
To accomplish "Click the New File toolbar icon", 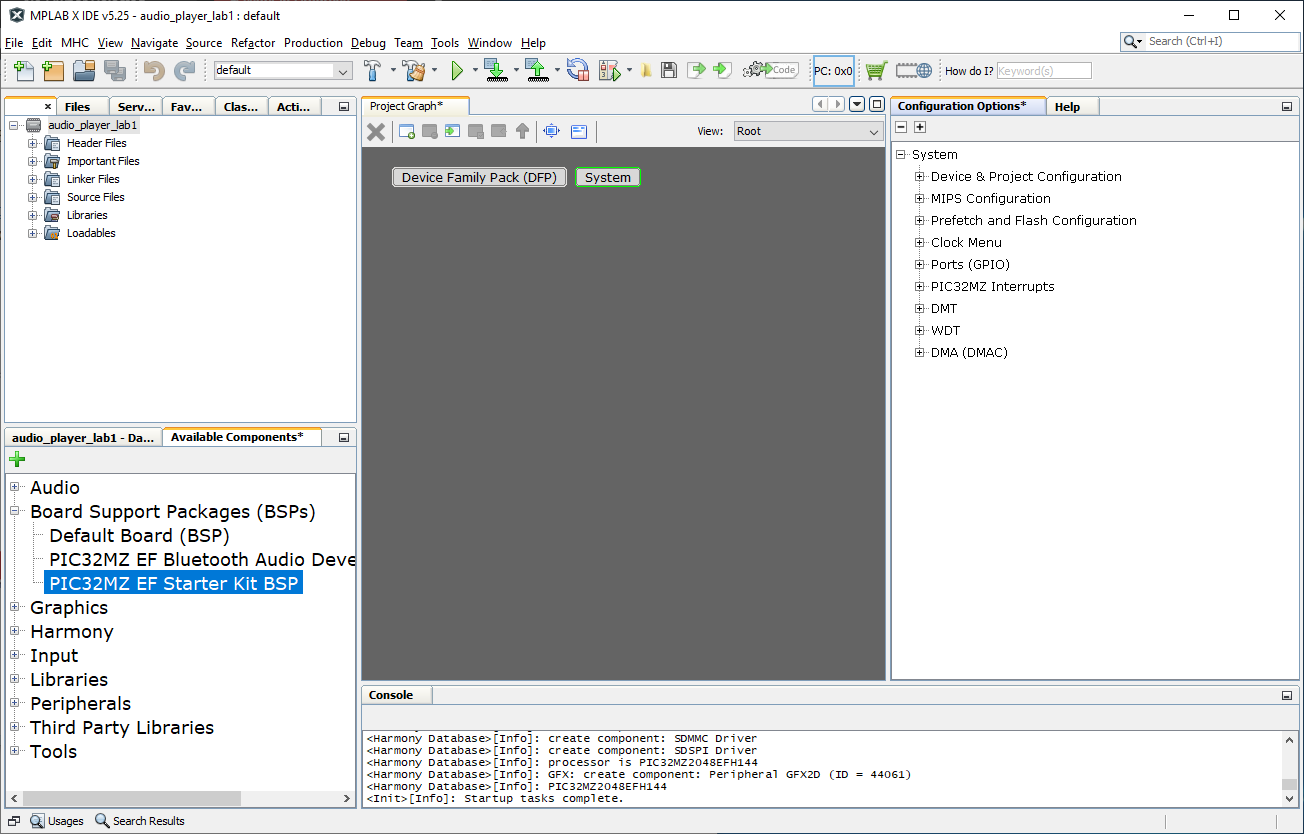I will [24, 71].
